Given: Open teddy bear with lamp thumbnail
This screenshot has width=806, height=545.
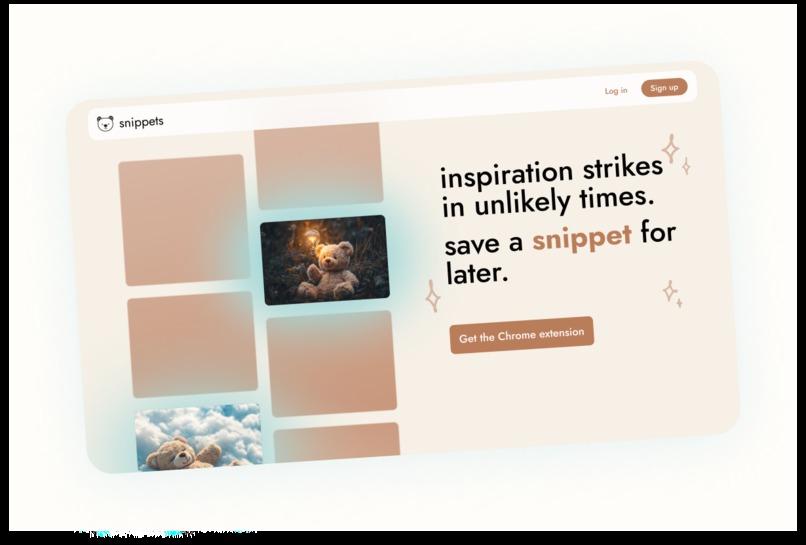Looking at the screenshot, I should coord(325,260).
